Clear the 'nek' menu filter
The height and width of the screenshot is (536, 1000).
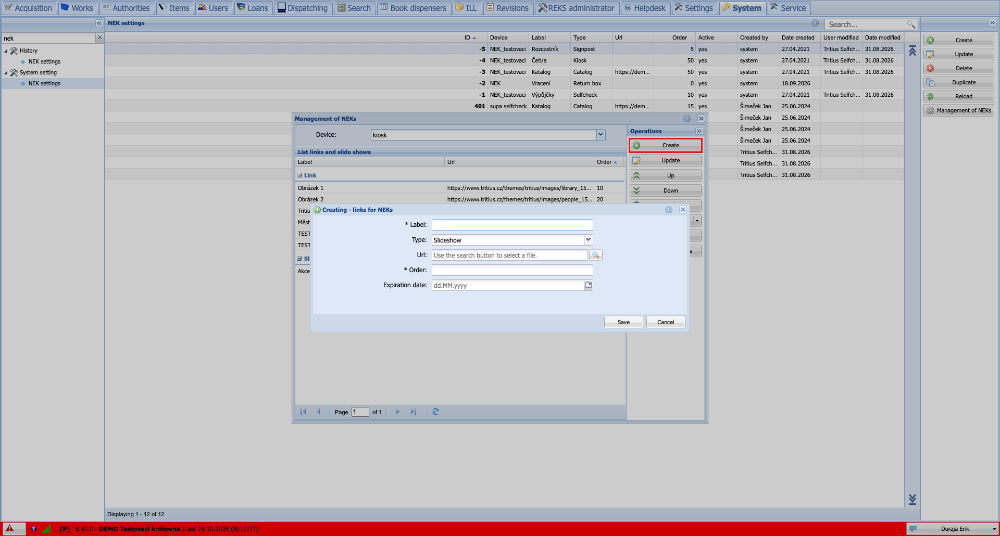[x=99, y=38]
